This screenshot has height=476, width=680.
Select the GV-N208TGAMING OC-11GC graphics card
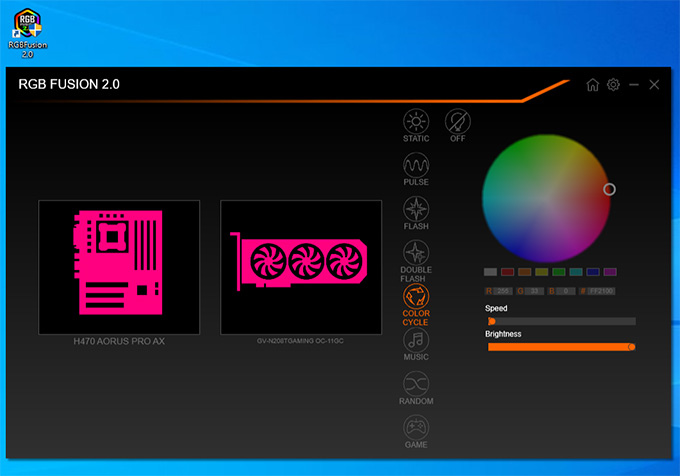(x=301, y=267)
